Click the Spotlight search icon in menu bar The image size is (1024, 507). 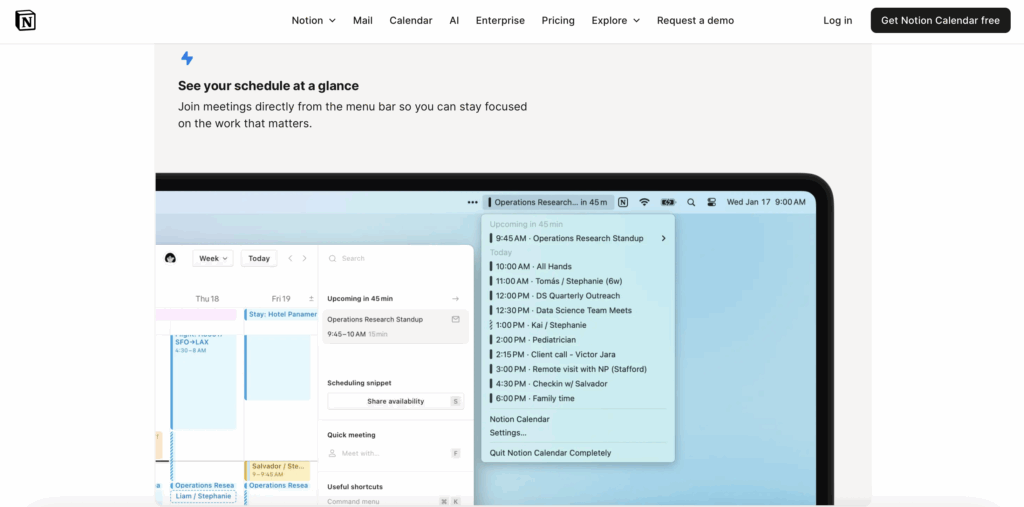691,203
